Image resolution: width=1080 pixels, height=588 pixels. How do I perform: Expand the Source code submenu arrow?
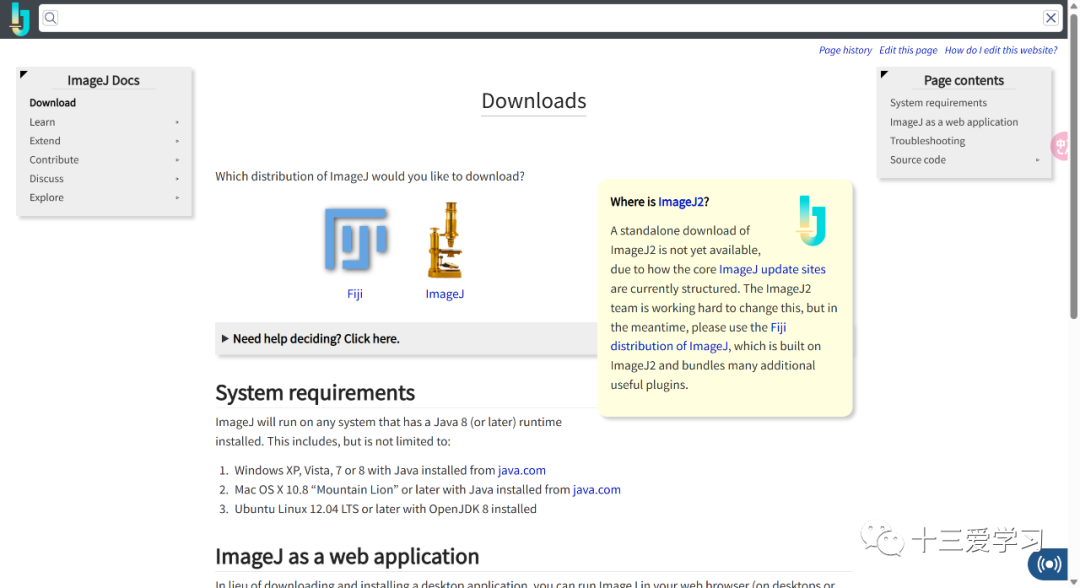[x=1037, y=160]
